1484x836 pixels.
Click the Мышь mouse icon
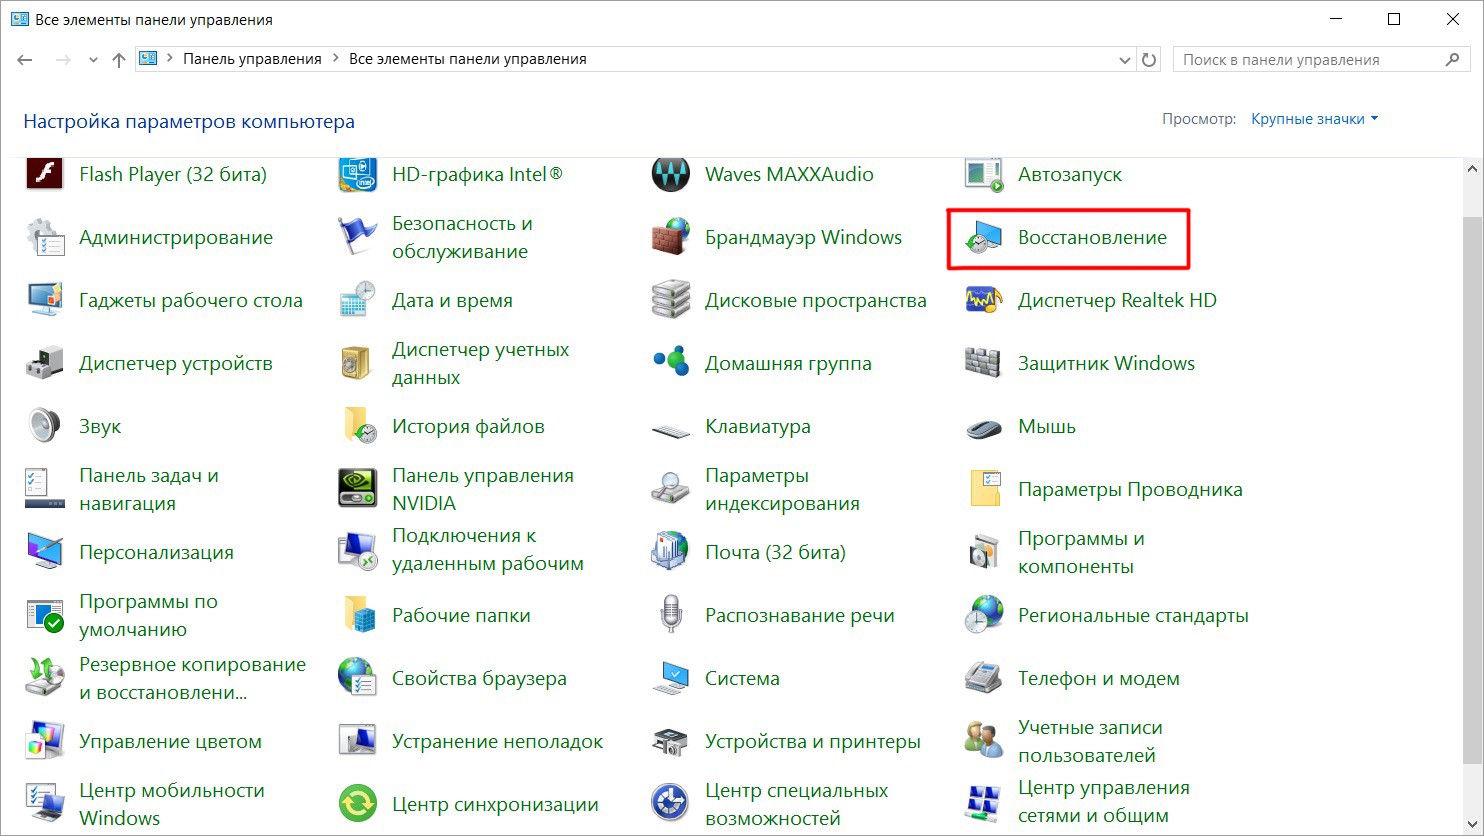(x=983, y=429)
